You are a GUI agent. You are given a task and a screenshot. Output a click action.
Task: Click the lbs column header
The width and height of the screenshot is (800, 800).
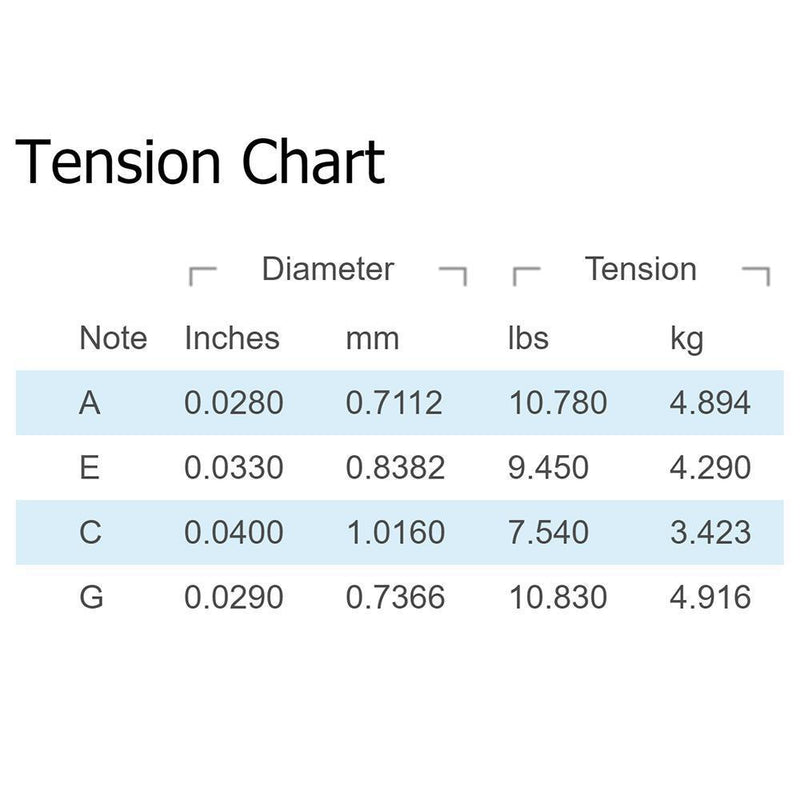[x=528, y=338]
